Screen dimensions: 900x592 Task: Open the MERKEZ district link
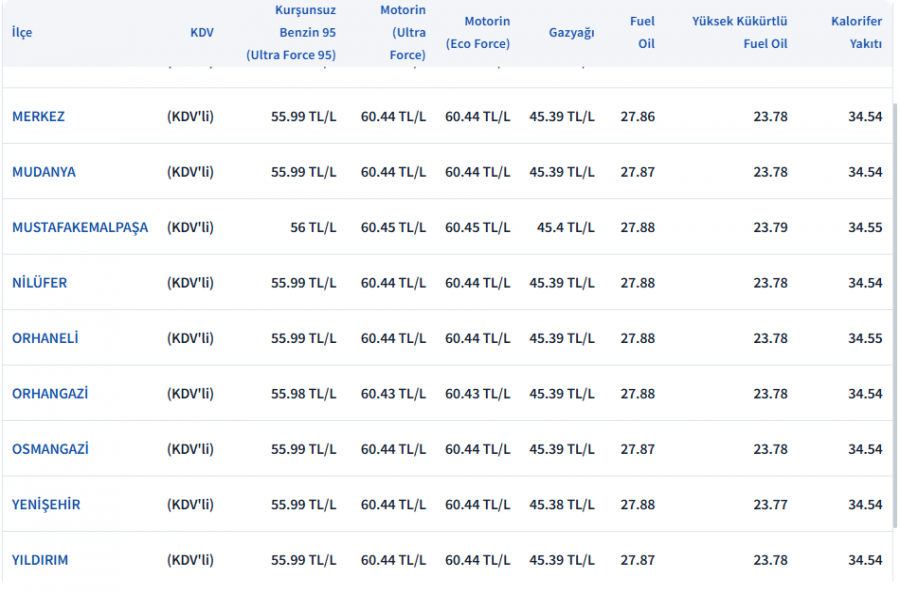(38, 116)
